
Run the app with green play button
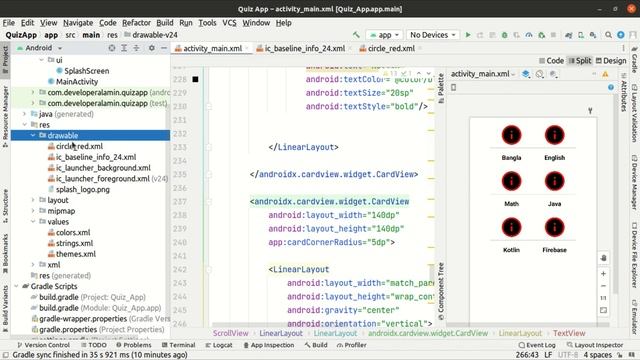(x=468, y=35)
